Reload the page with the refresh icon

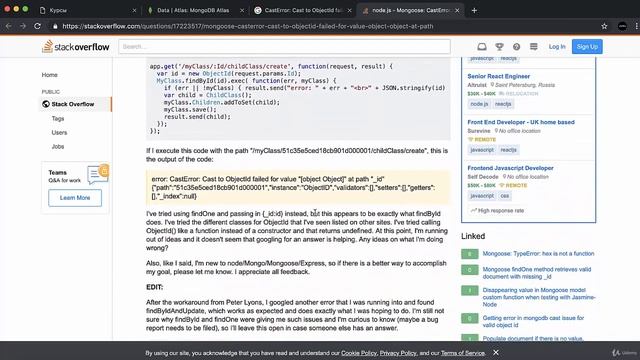tap(38, 26)
